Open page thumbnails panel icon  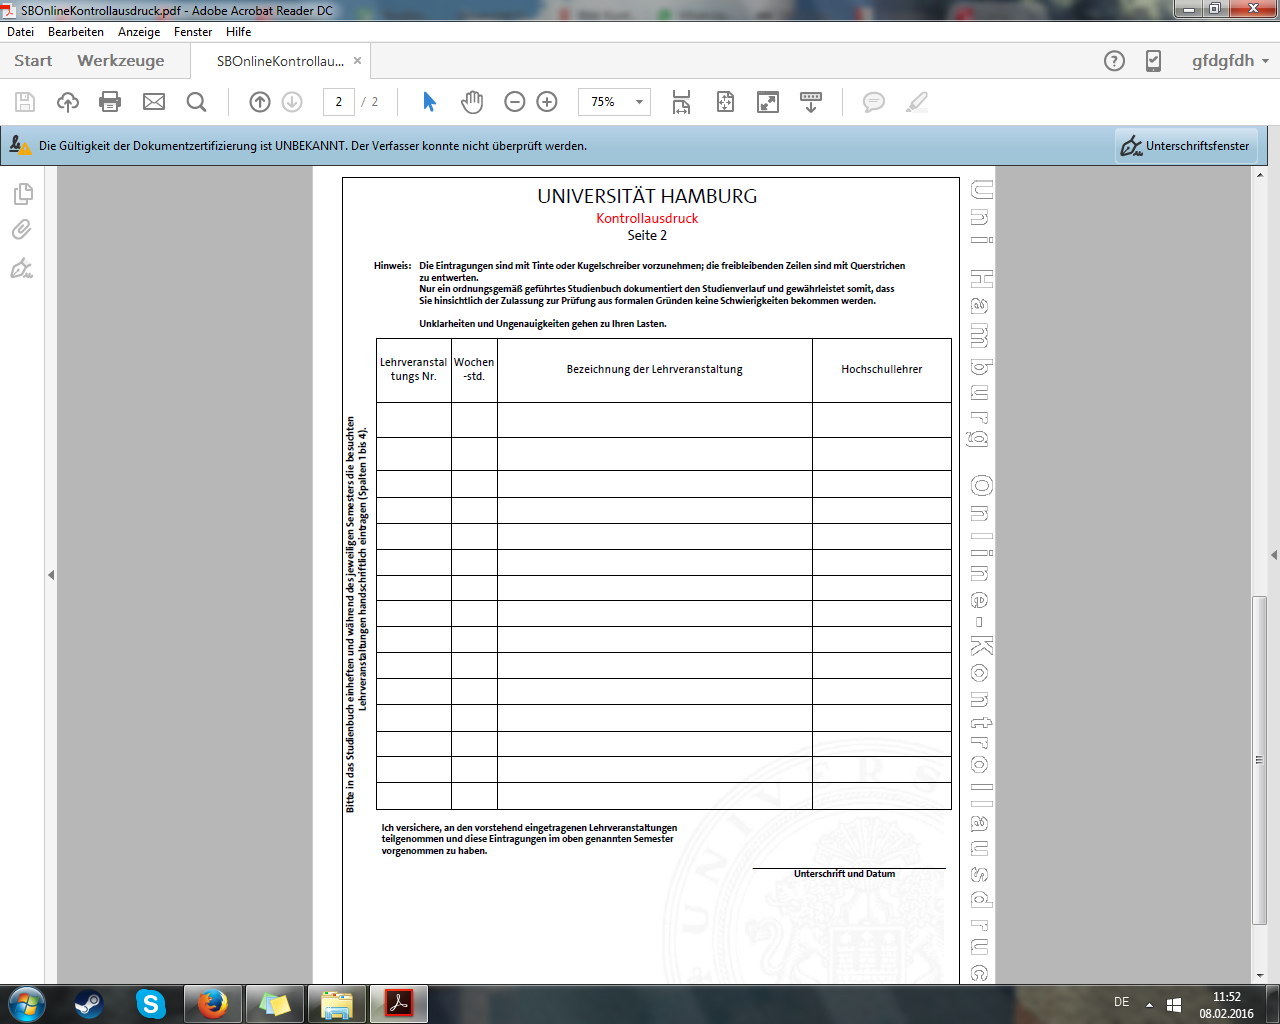point(23,193)
